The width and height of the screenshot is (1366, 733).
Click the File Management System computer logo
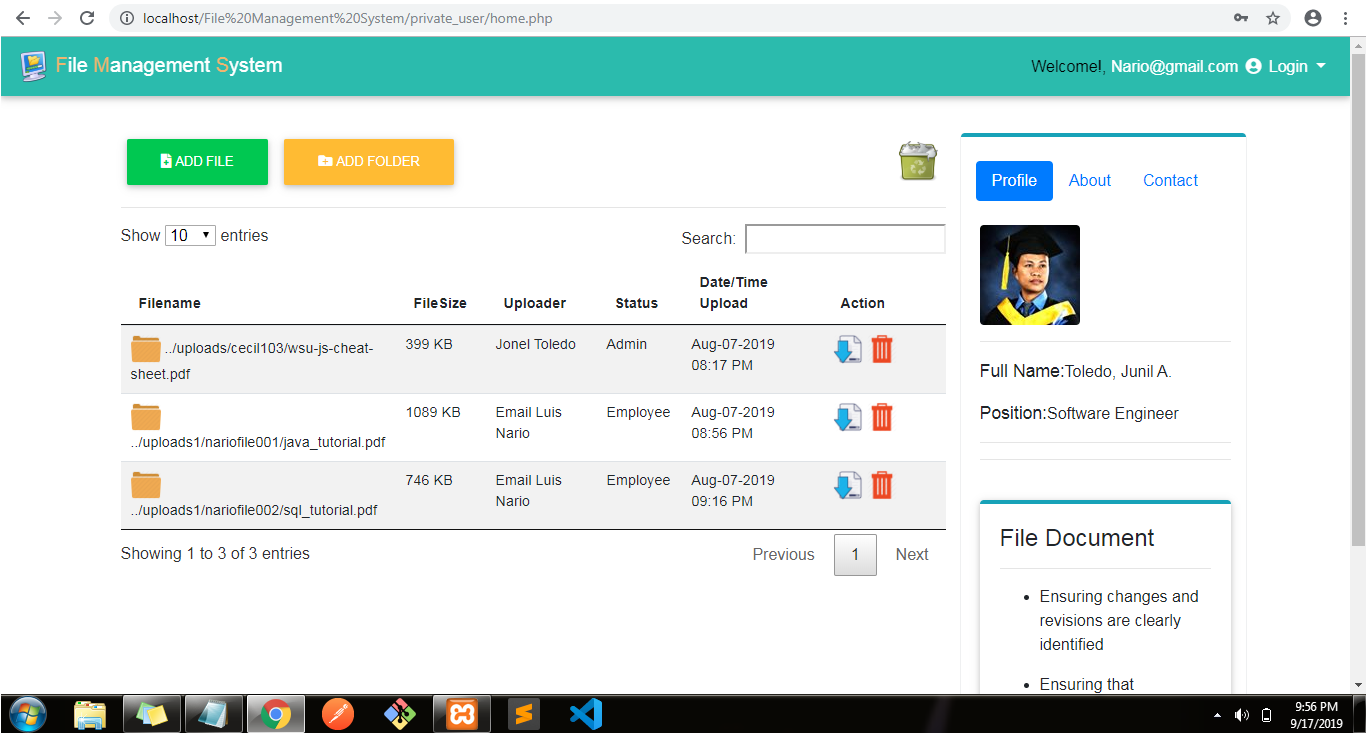pos(33,64)
